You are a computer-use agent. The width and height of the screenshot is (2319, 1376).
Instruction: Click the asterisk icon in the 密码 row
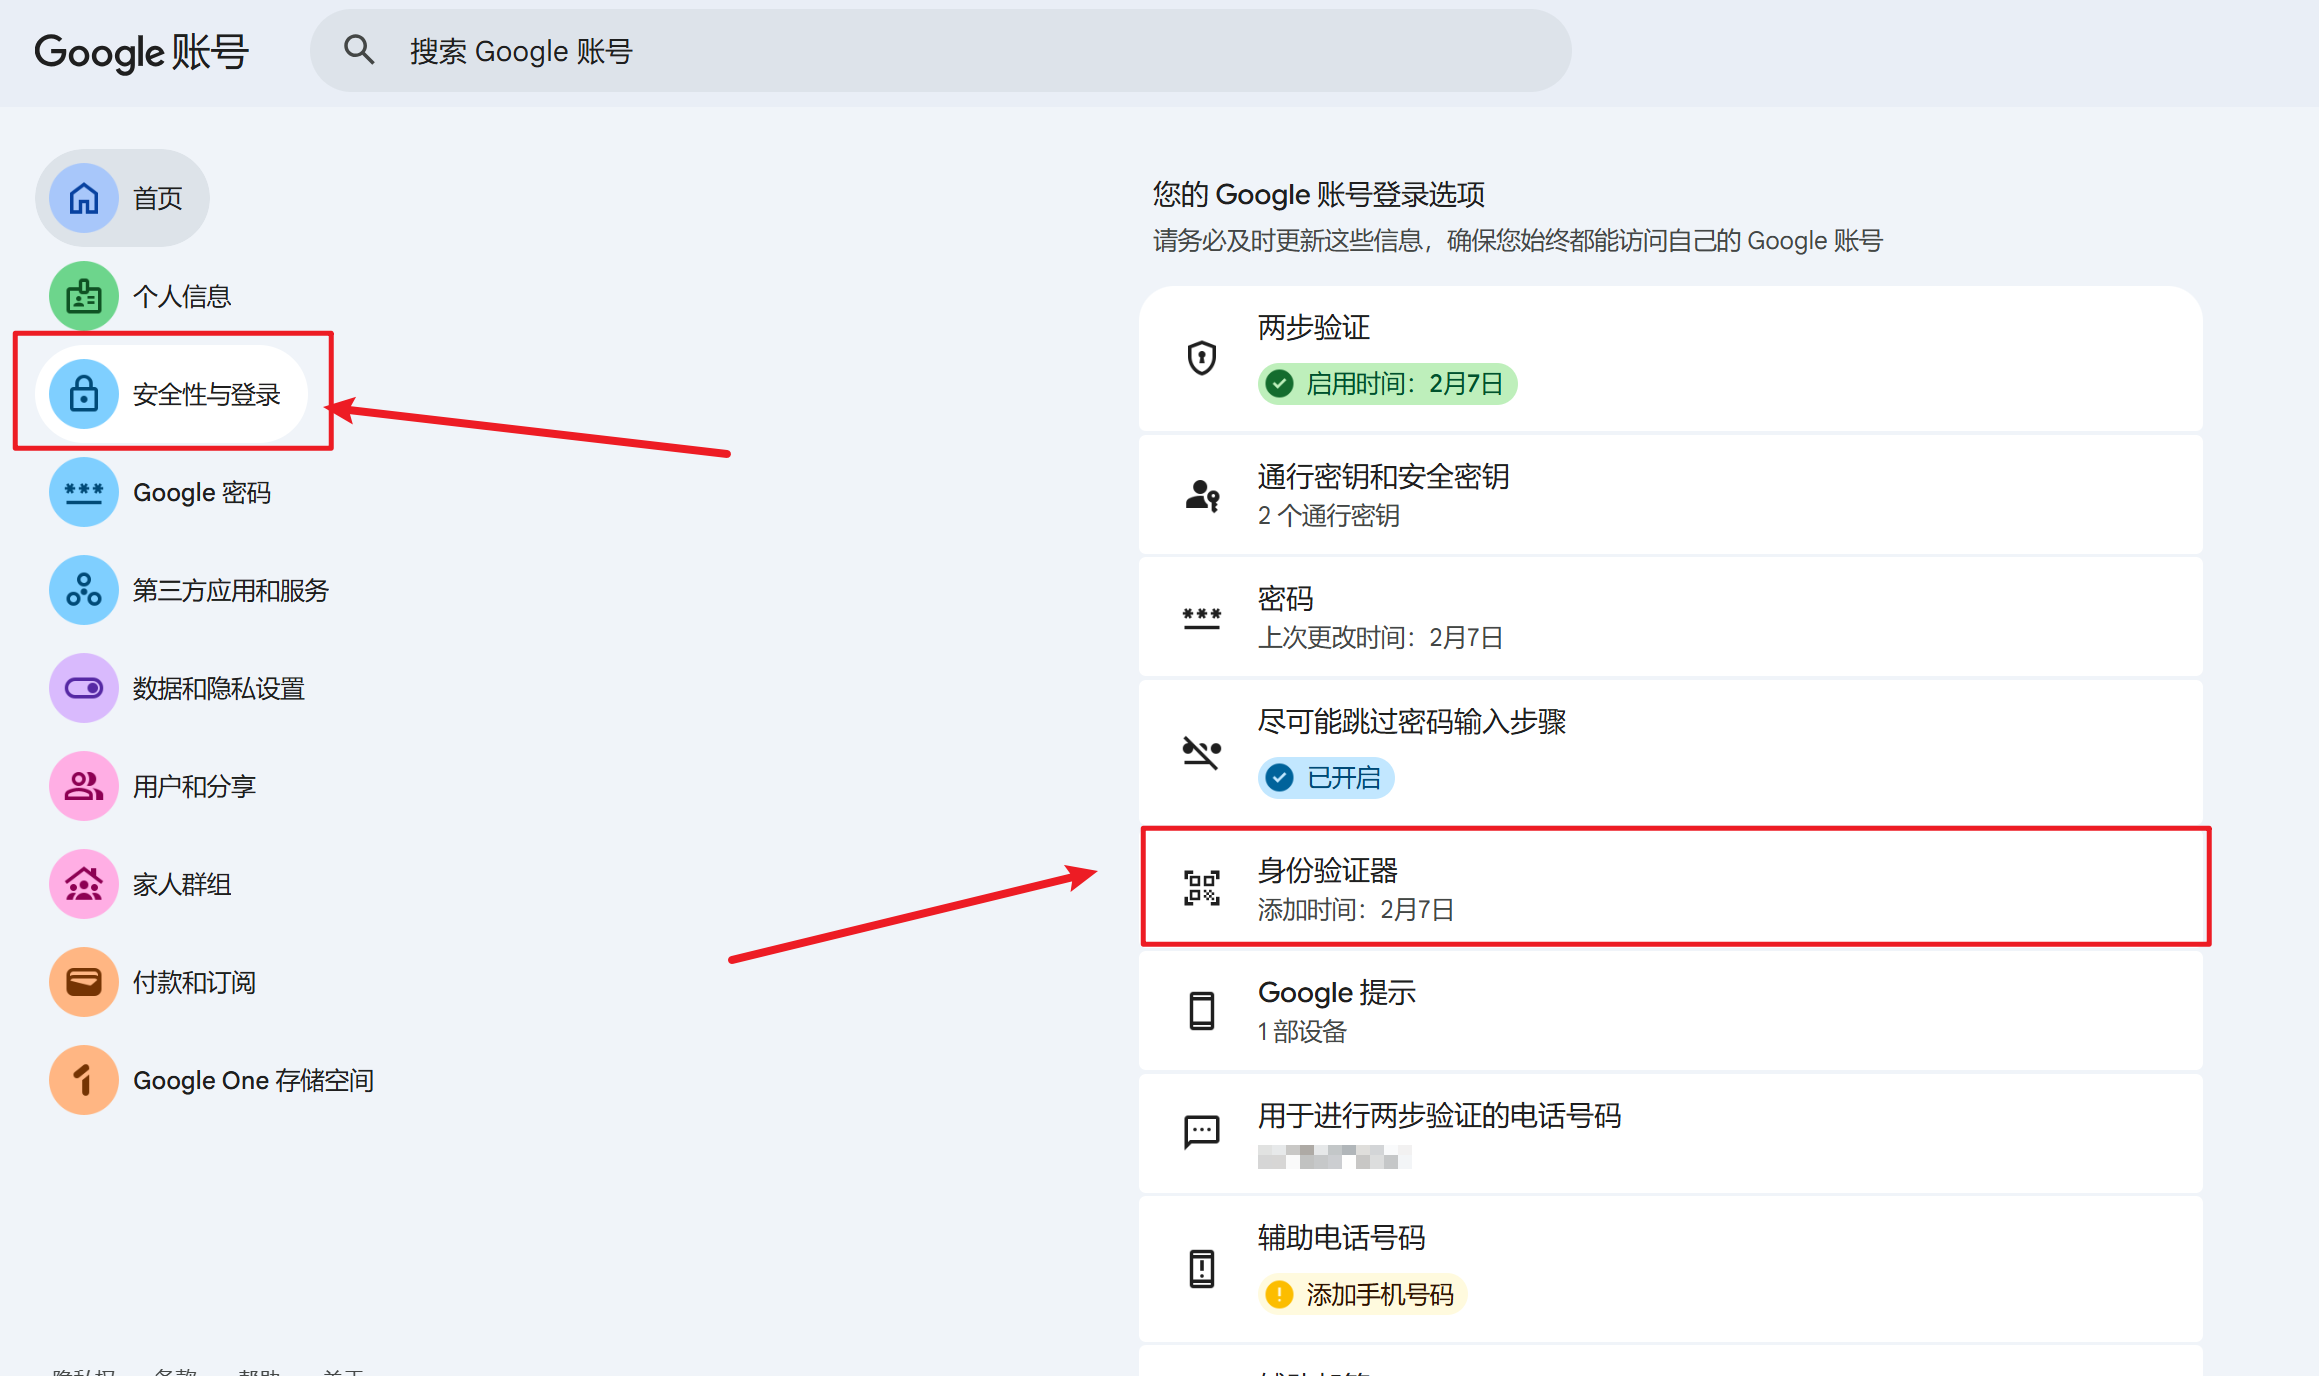(x=1201, y=618)
